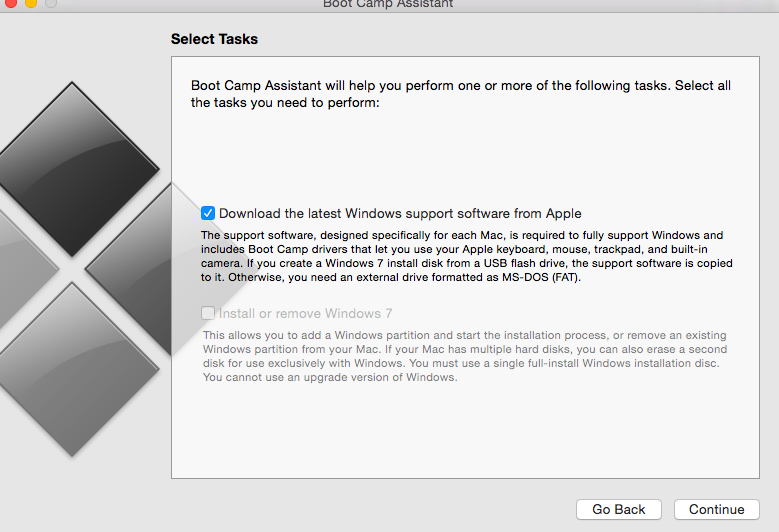
Task: Click the Select Tasks heading
Action: pos(214,39)
